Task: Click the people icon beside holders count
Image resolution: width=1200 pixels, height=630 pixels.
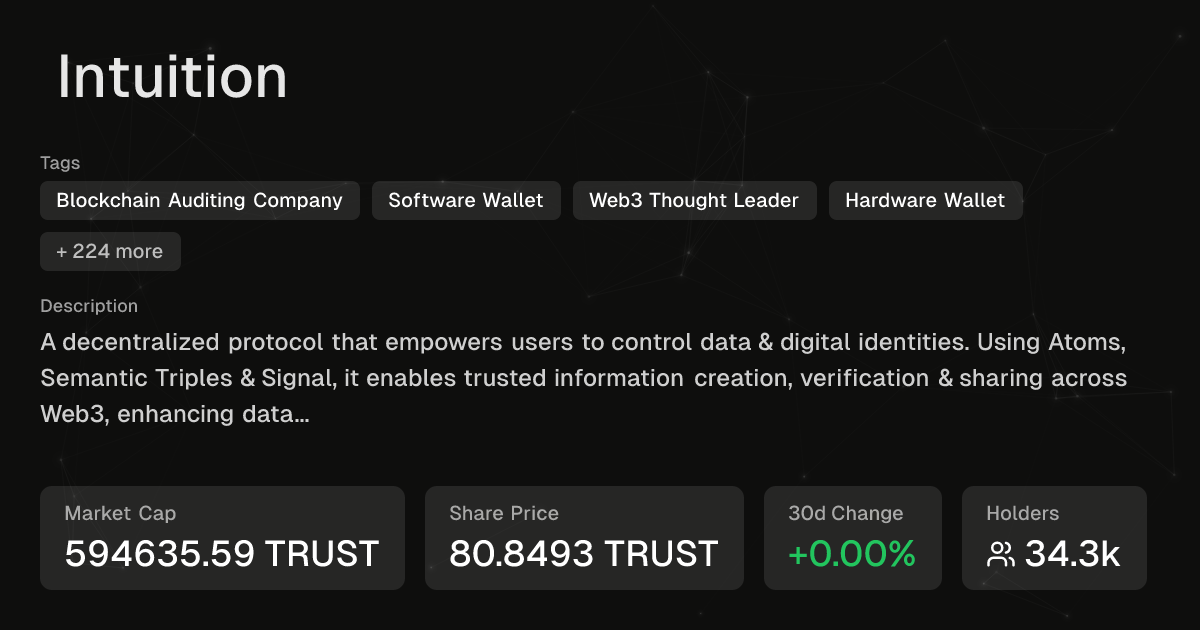Action: pos(1001,554)
